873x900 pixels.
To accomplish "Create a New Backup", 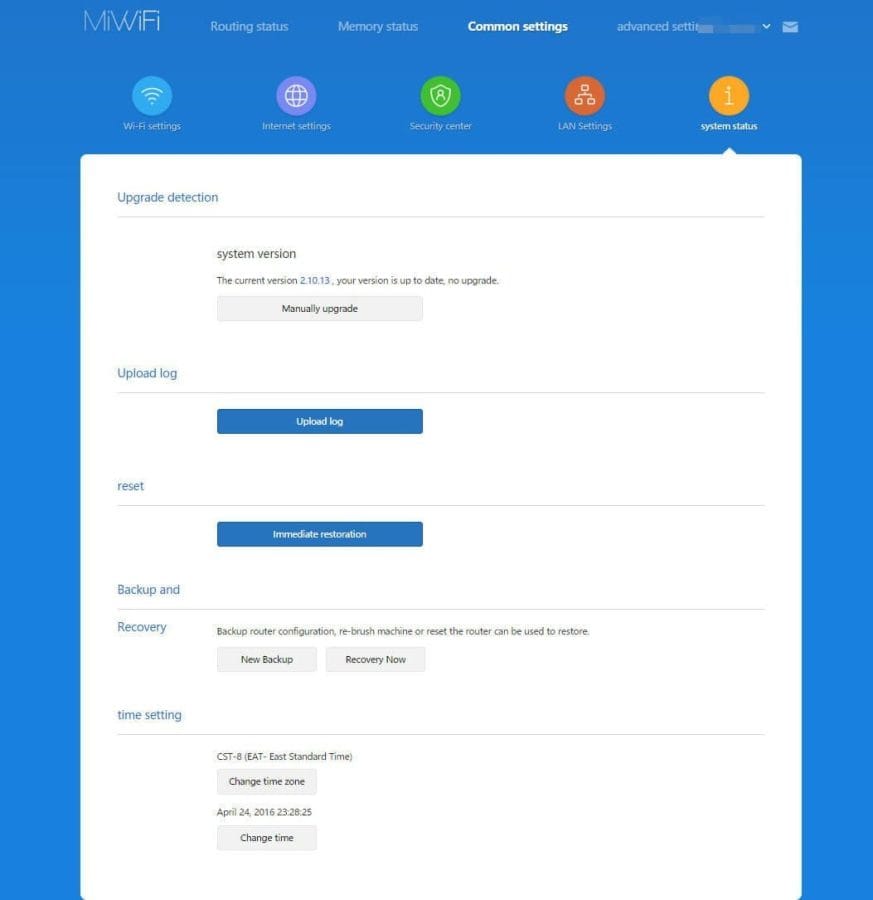I will (267, 660).
